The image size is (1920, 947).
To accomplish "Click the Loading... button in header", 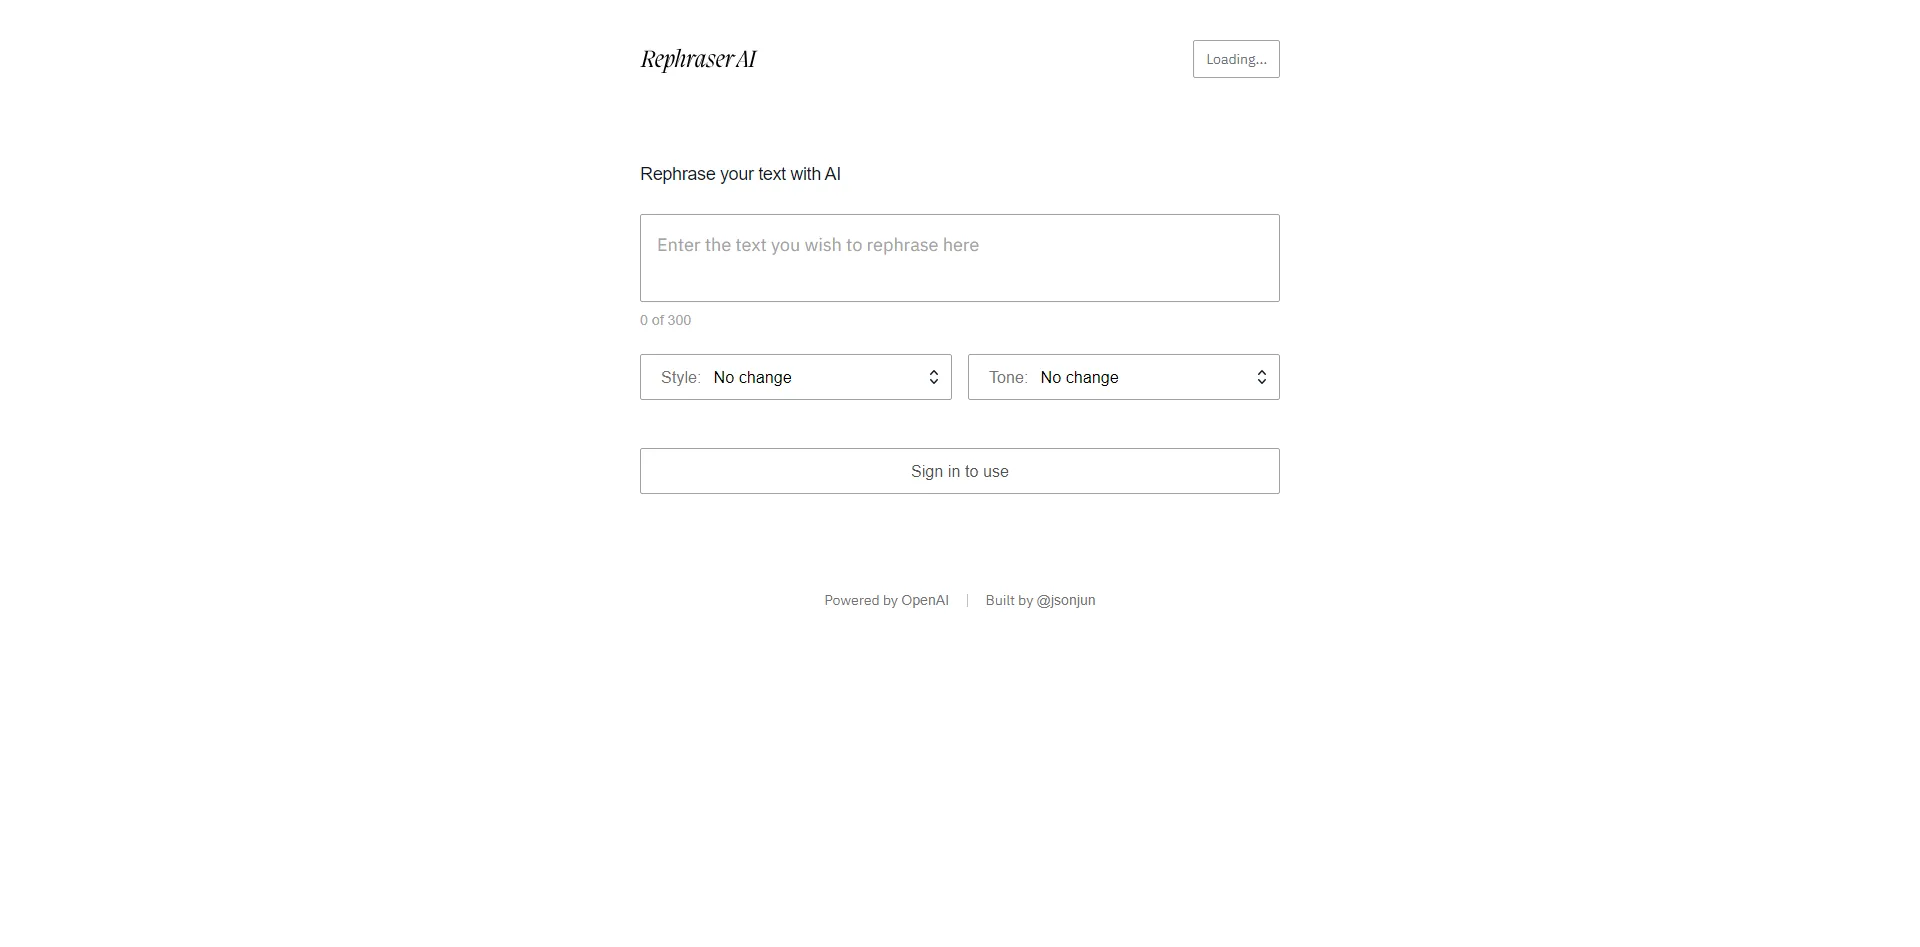I will pyautogui.click(x=1235, y=59).
